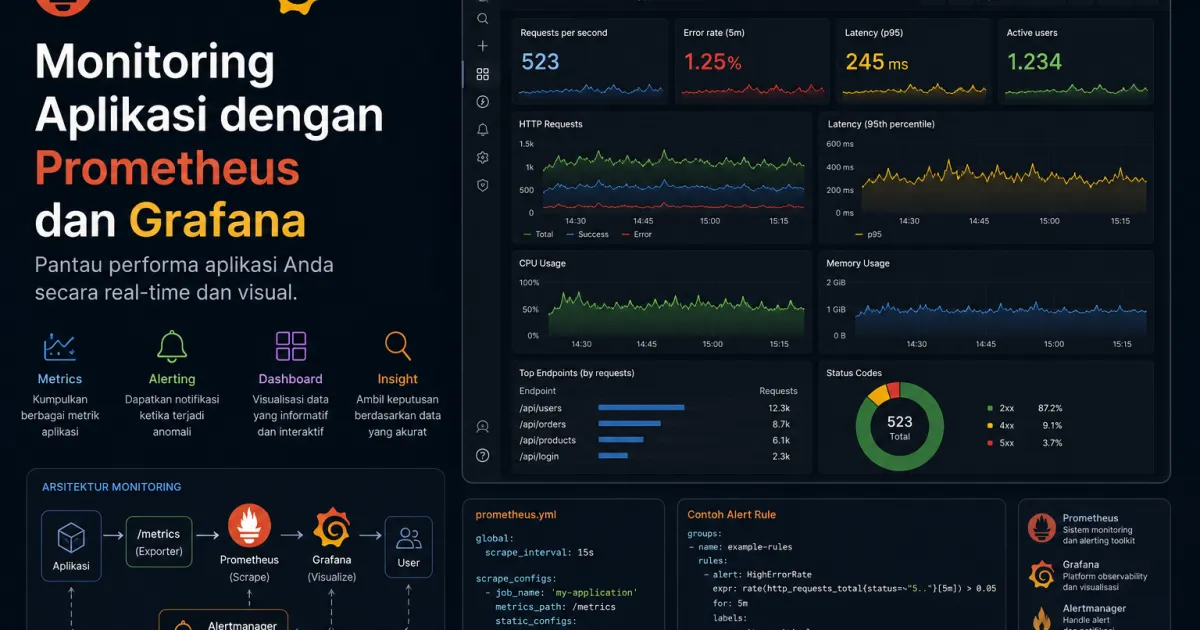Open the user profile icon in the sidebar

(483, 427)
